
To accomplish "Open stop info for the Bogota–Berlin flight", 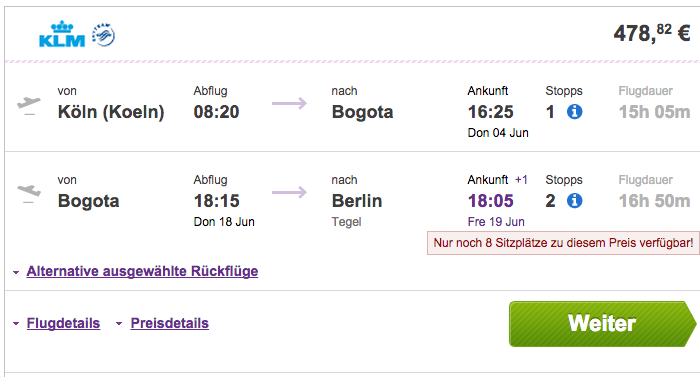I will click(x=575, y=201).
